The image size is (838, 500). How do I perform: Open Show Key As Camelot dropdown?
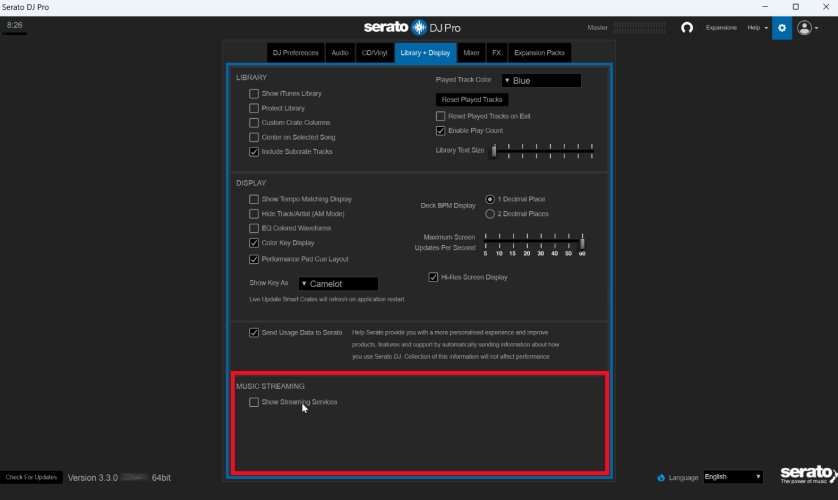point(338,284)
